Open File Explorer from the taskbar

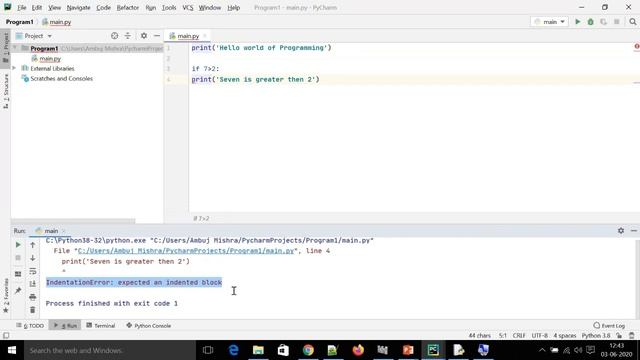pyautogui.click(x=258, y=350)
